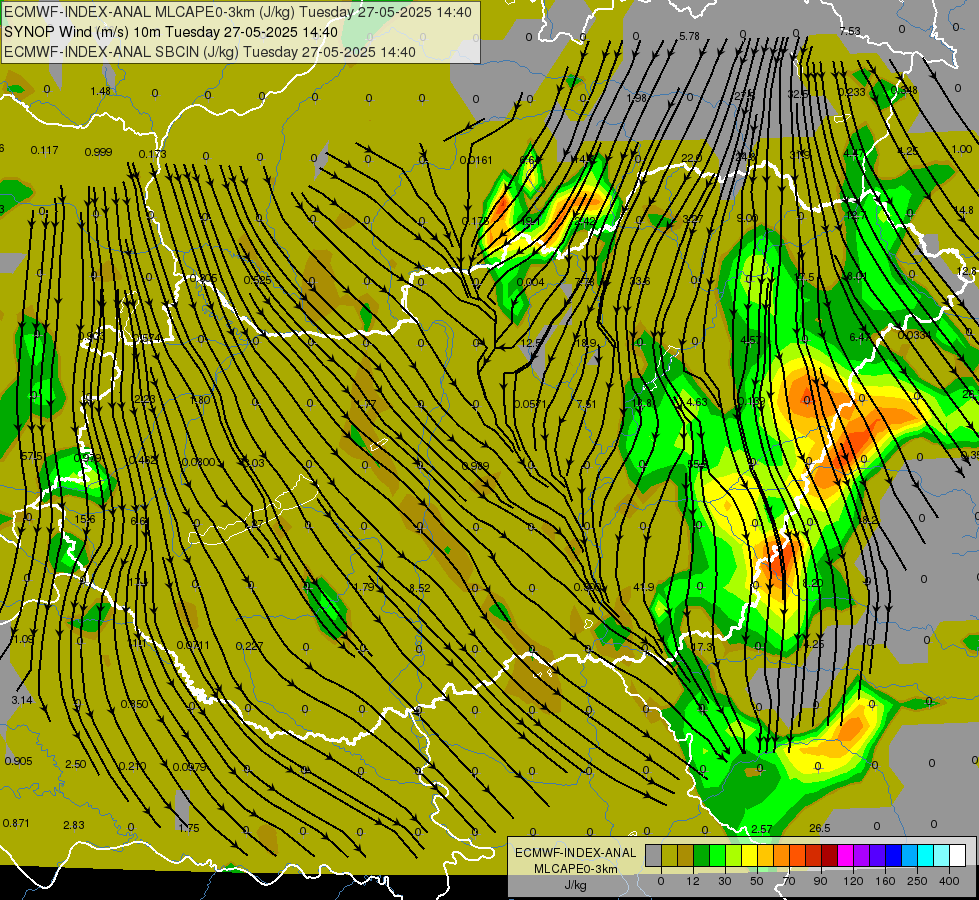This screenshot has width=979, height=900.
Task: Click the map value '0.0979'
Action: point(189,767)
